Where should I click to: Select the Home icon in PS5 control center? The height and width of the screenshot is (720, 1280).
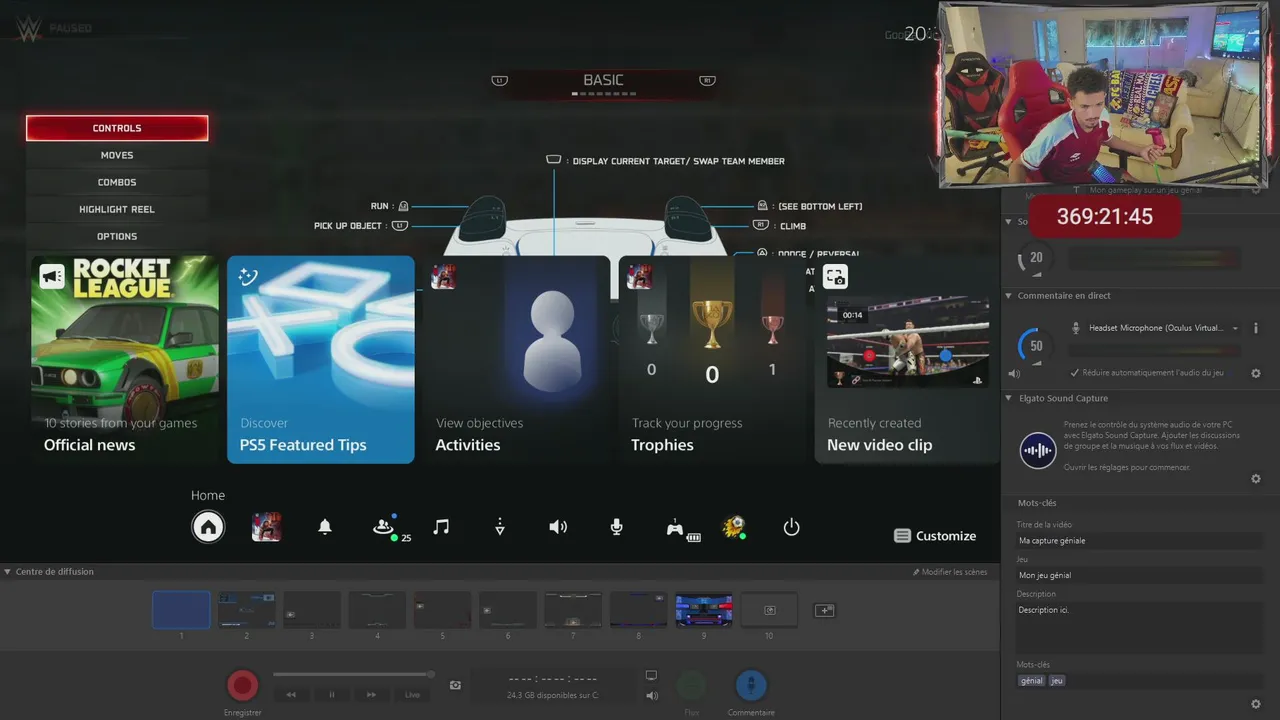click(x=208, y=527)
